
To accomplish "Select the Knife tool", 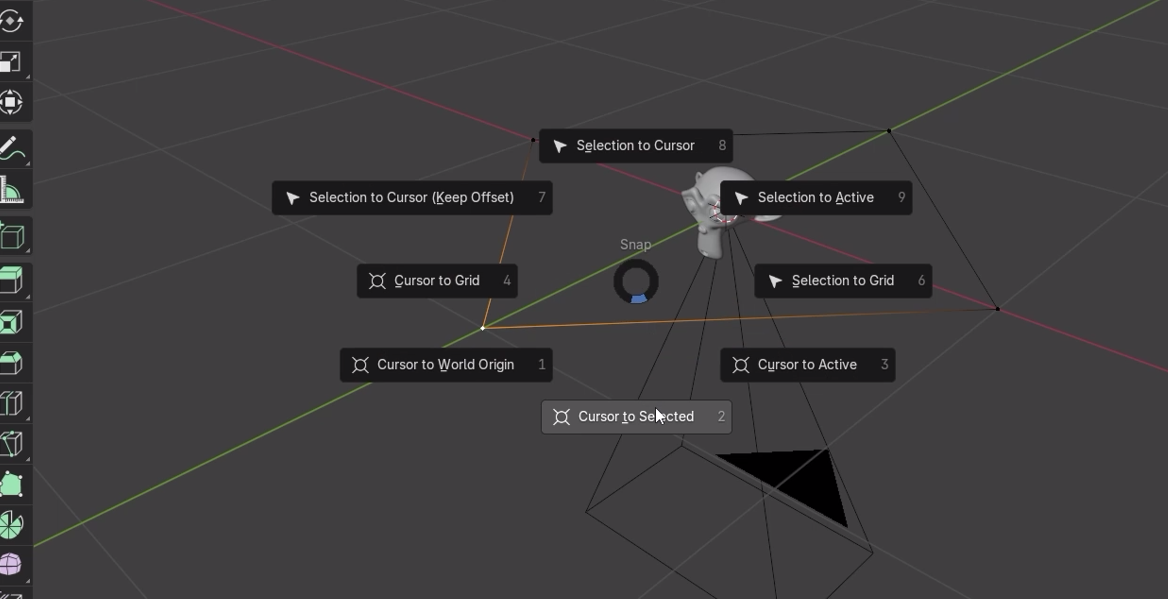I will (11, 444).
